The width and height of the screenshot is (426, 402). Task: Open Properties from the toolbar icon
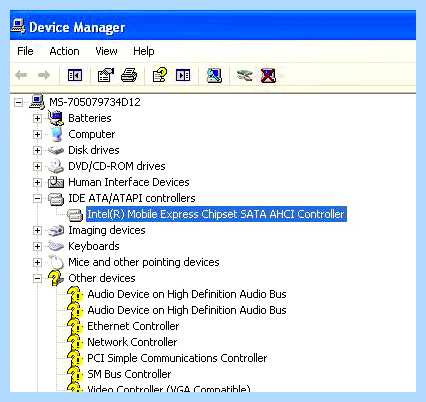pyautogui.click(x=106, y=75)
